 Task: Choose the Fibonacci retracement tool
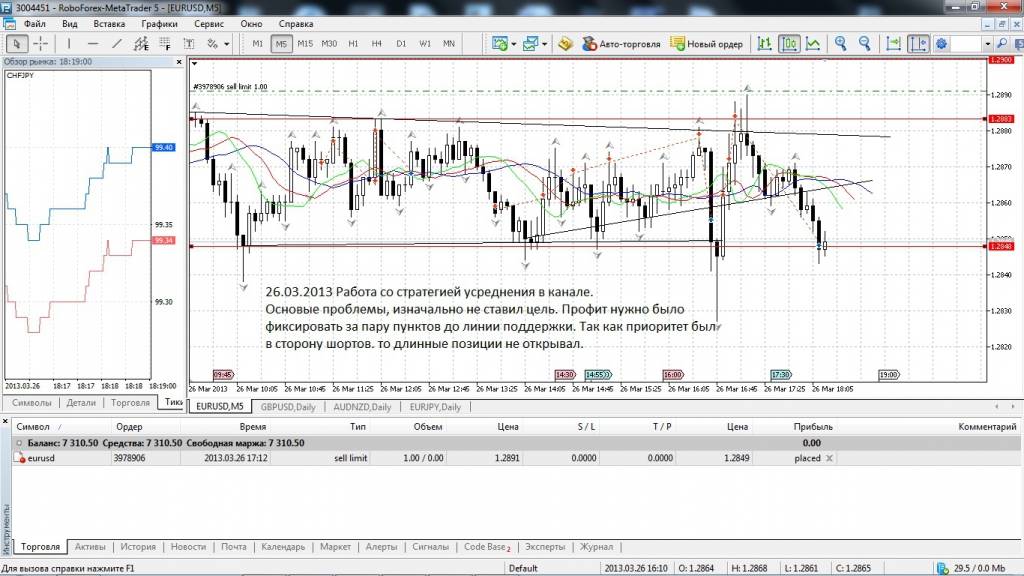coord(163,44)
